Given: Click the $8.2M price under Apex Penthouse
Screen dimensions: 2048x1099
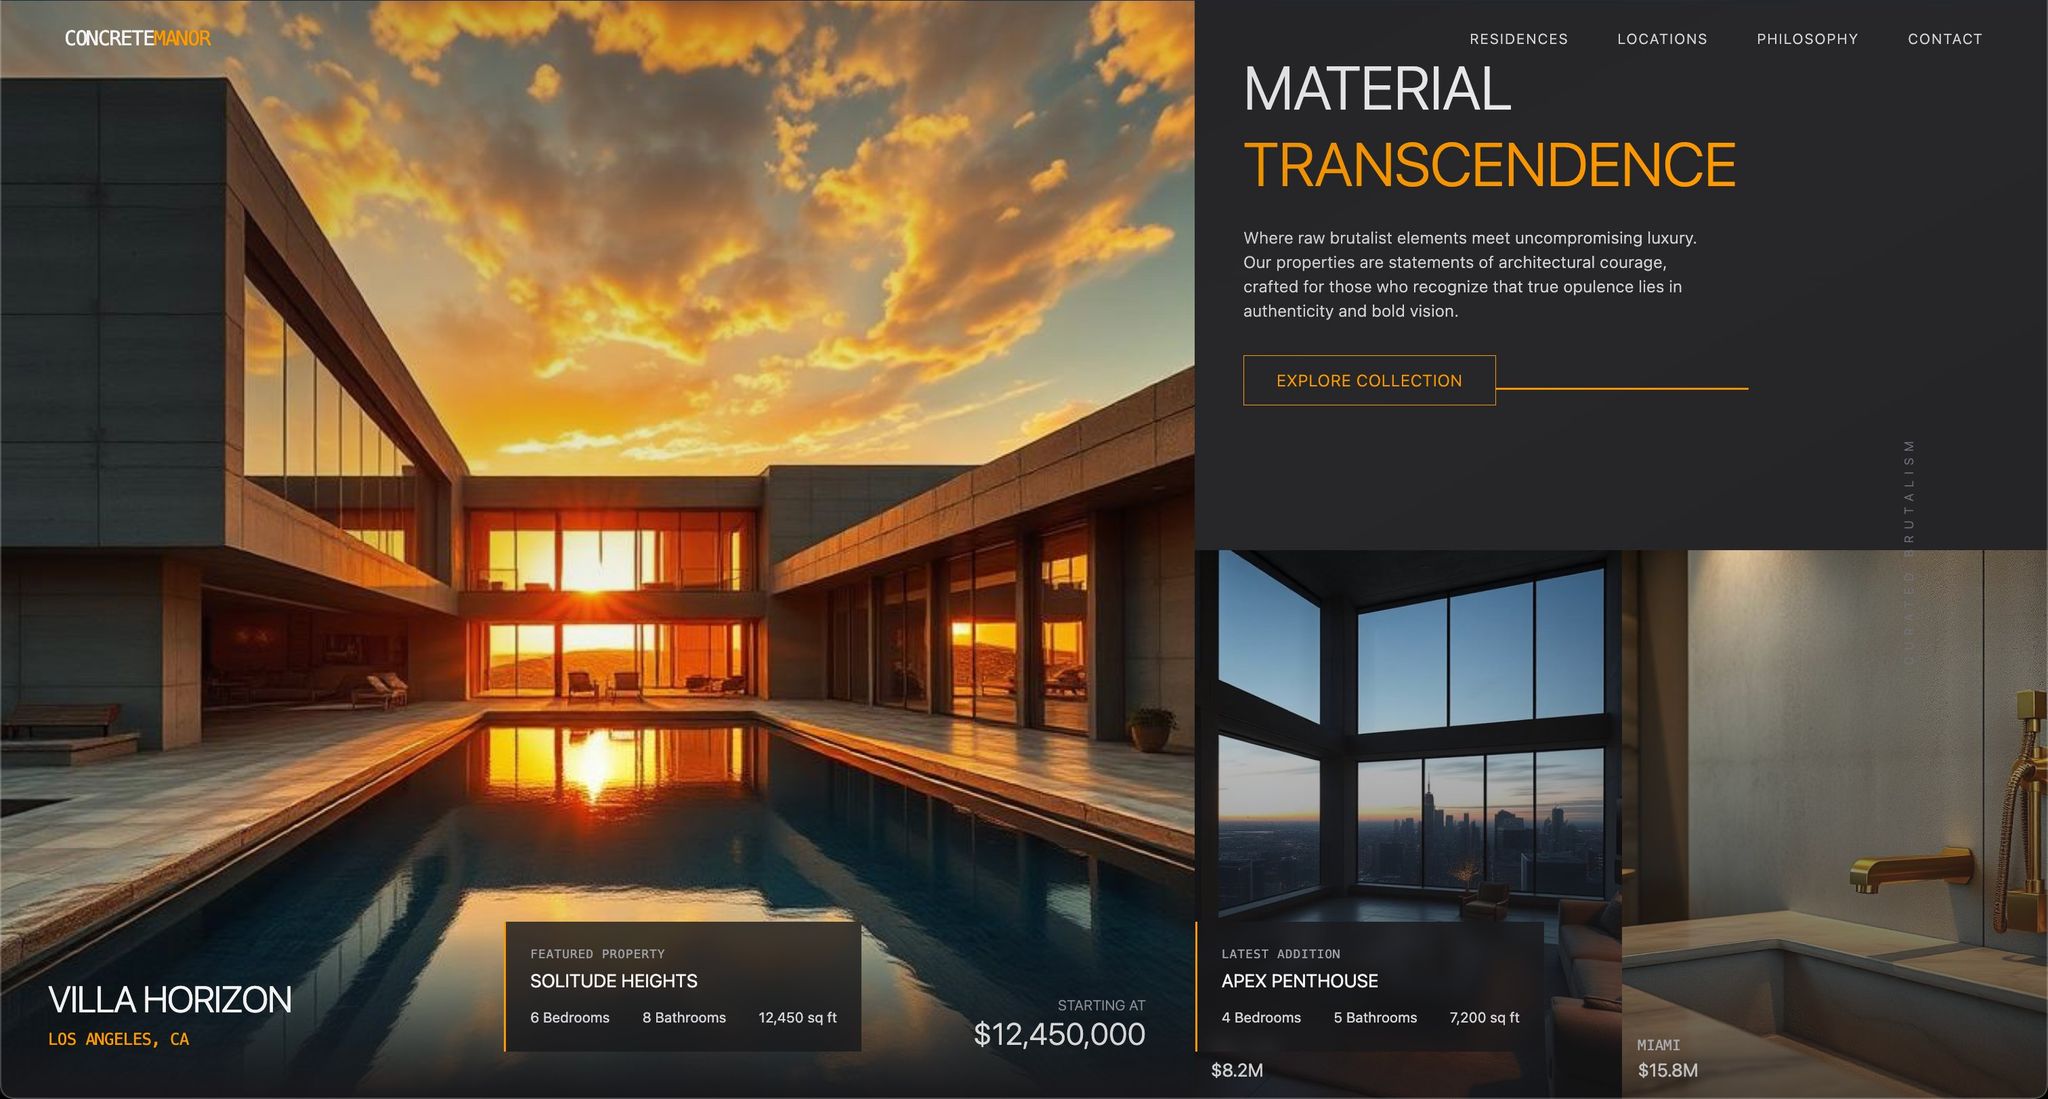Looking at the screenshot, I should [x=1236, y=1070].
